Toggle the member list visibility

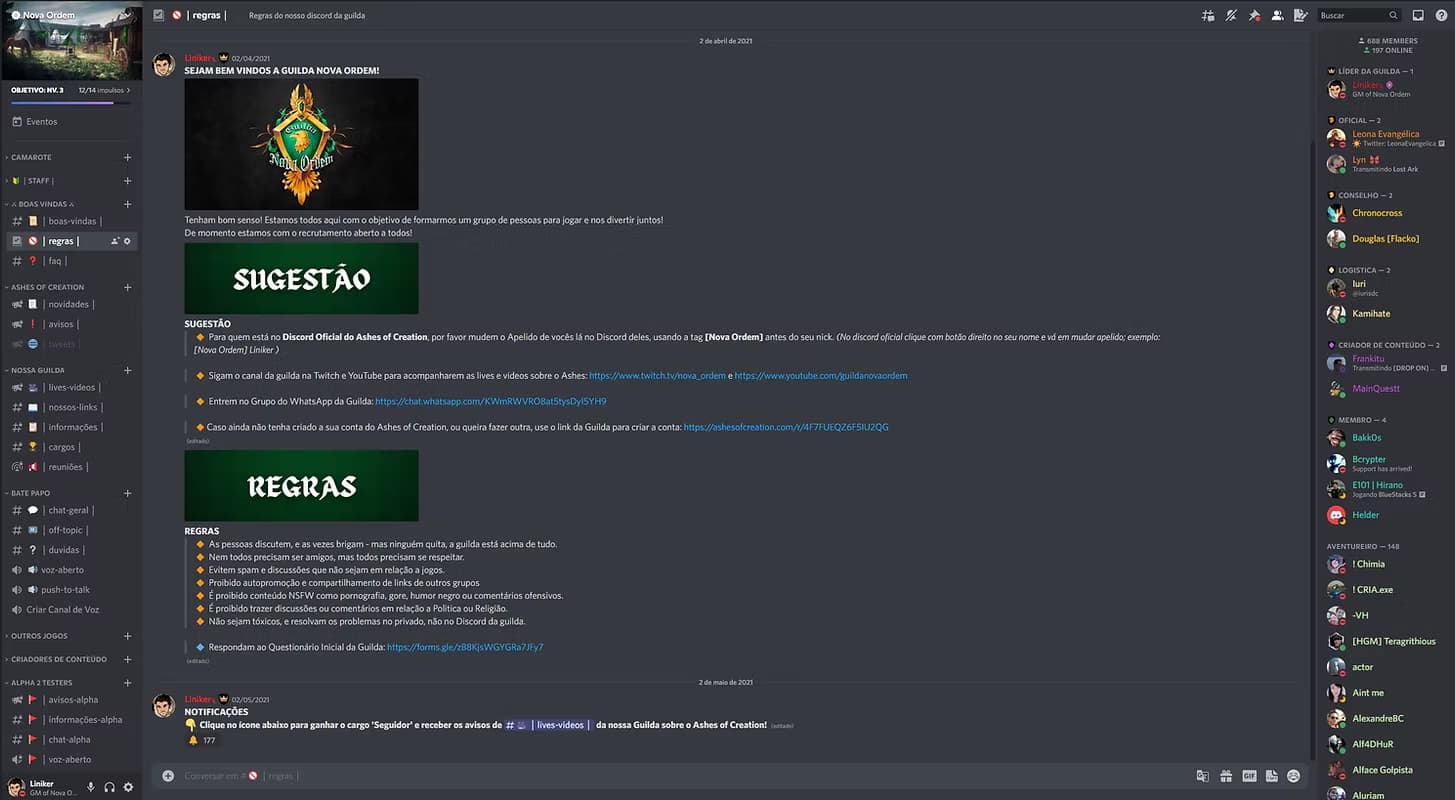tap(1277, 15)
